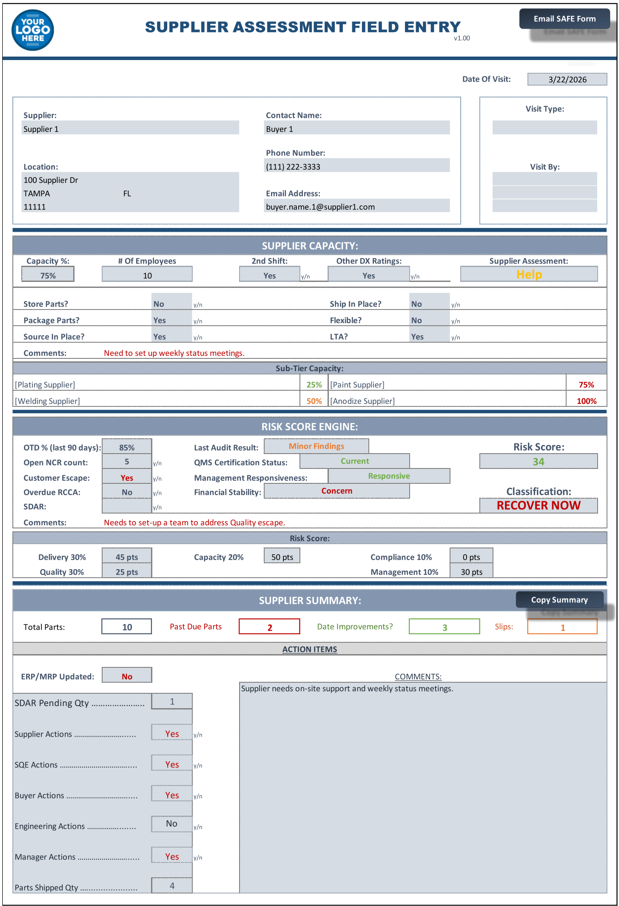Click the Compliance 0 pts box

pyautogui.click(x=471, y=556)
